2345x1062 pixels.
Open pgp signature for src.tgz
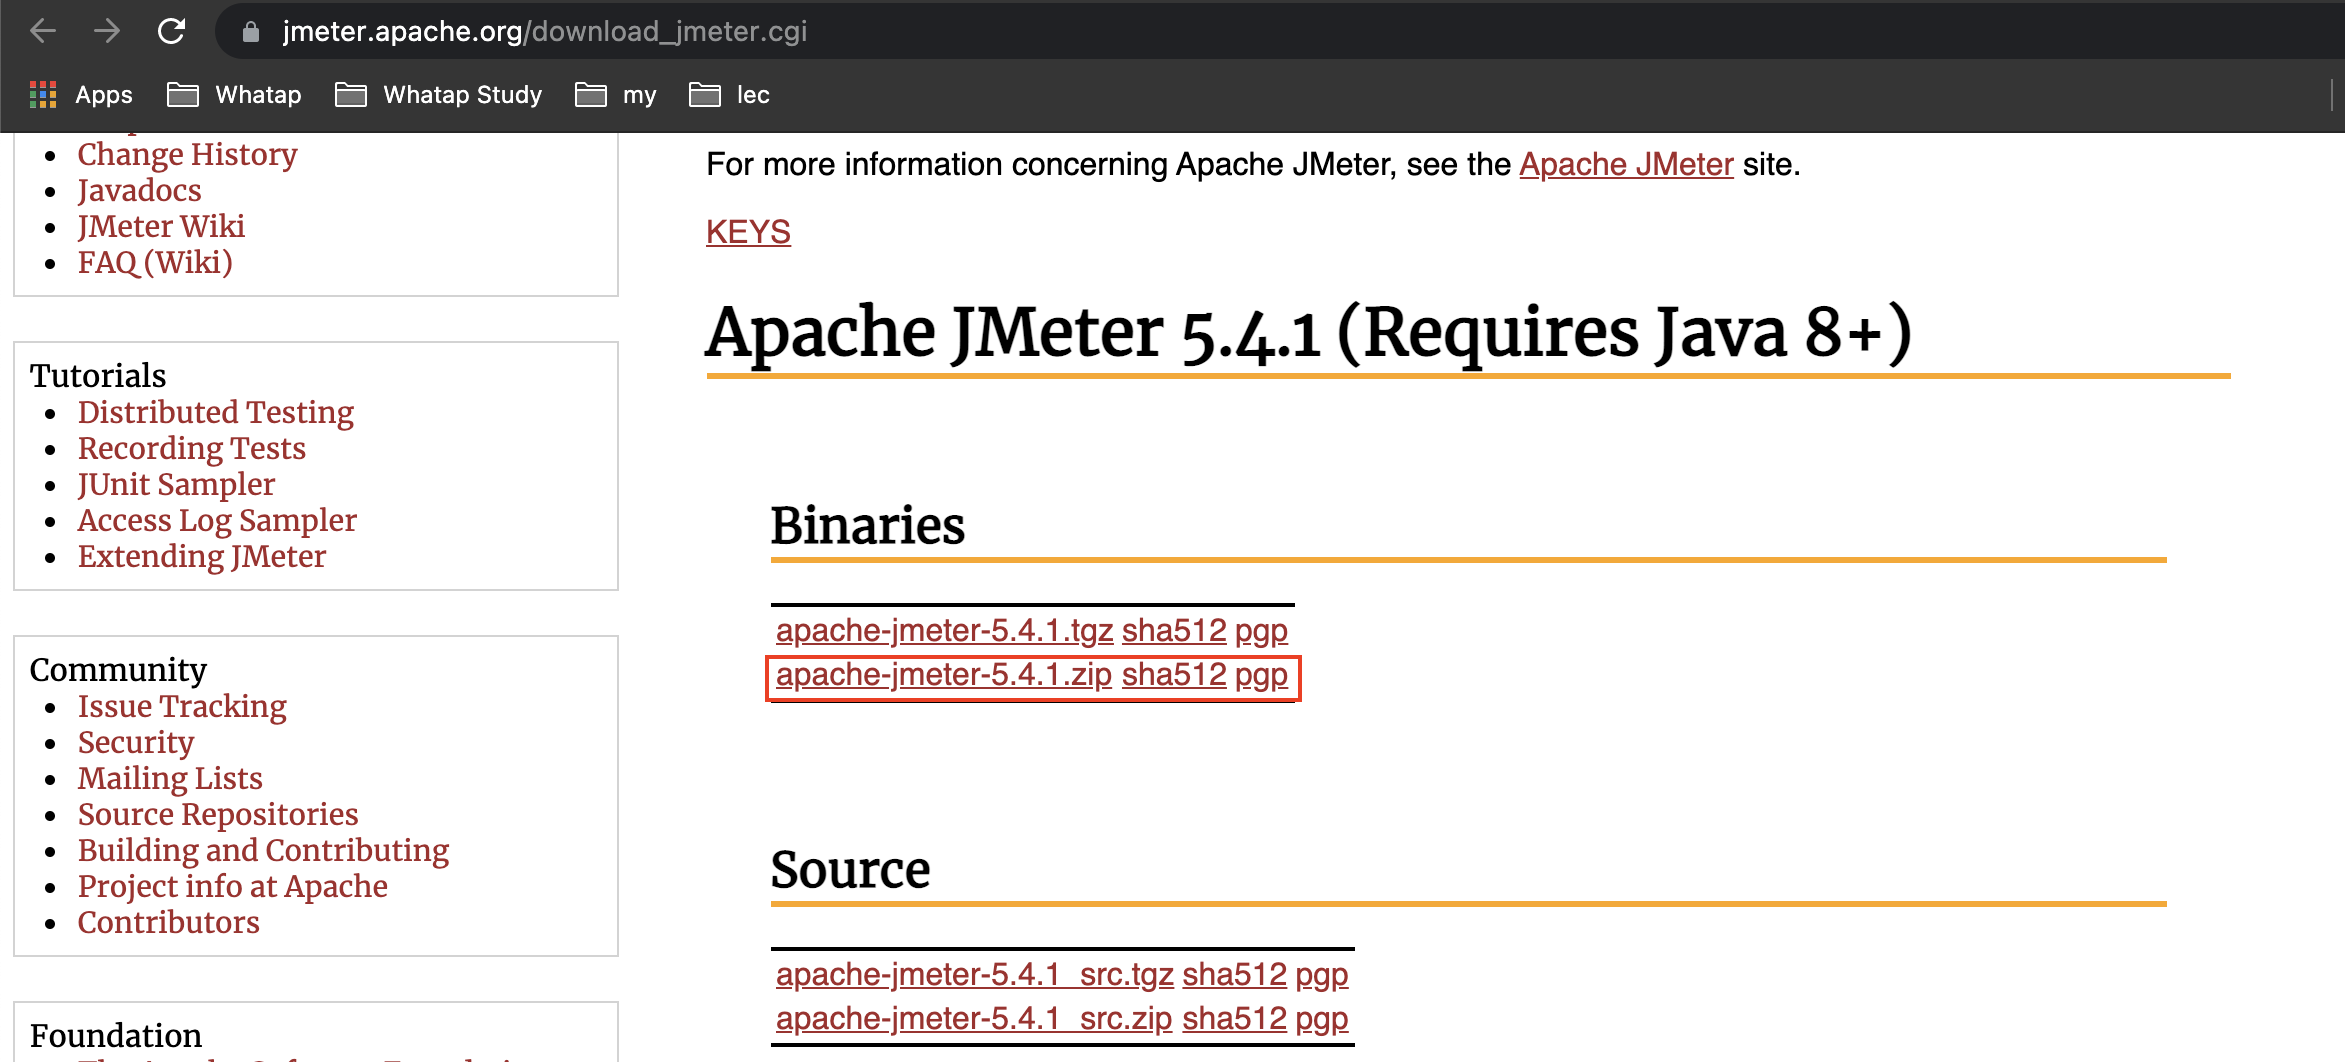pyautogui.click(x=1321, y=975)
